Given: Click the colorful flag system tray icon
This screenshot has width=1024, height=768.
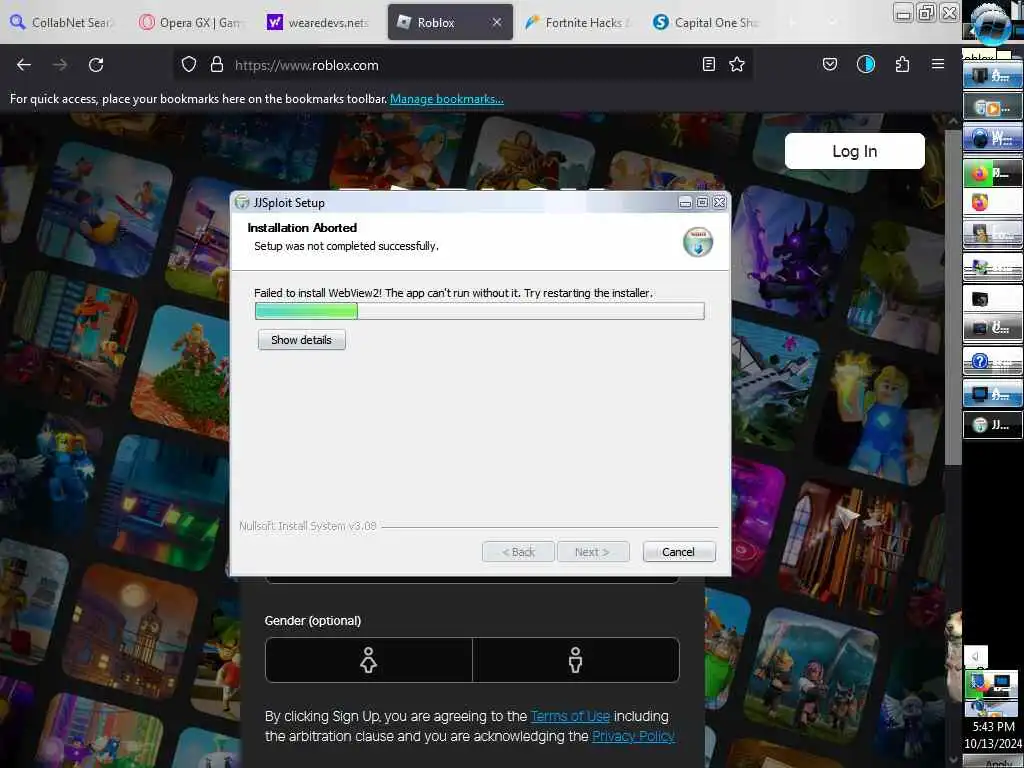Looking at the screenshot, I should [x=977, y=684].
